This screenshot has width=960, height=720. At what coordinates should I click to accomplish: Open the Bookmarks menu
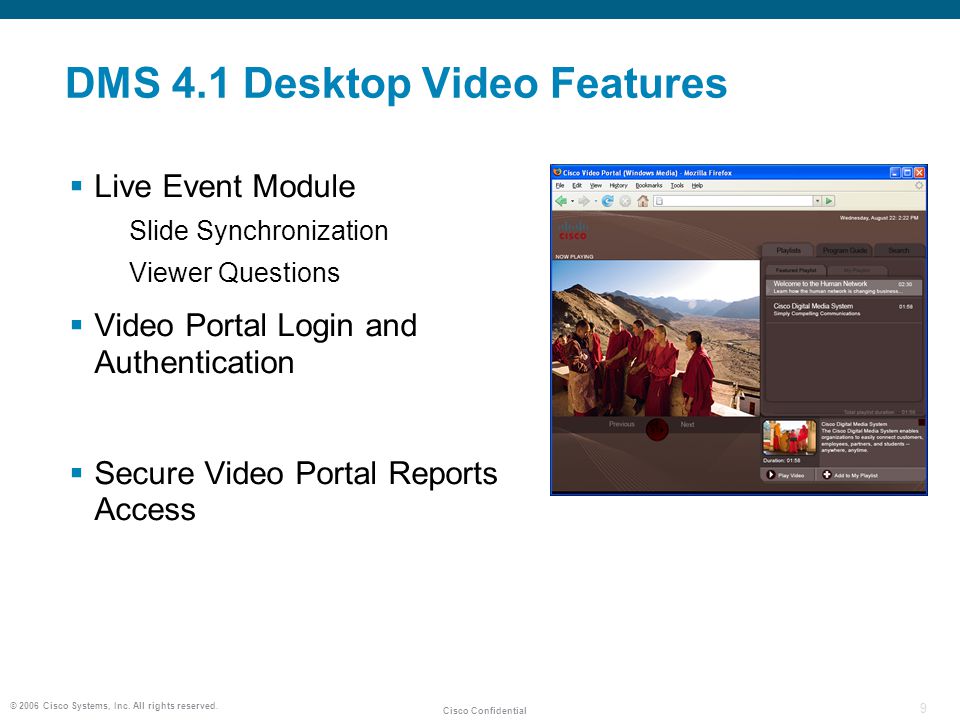coord(649,186)
